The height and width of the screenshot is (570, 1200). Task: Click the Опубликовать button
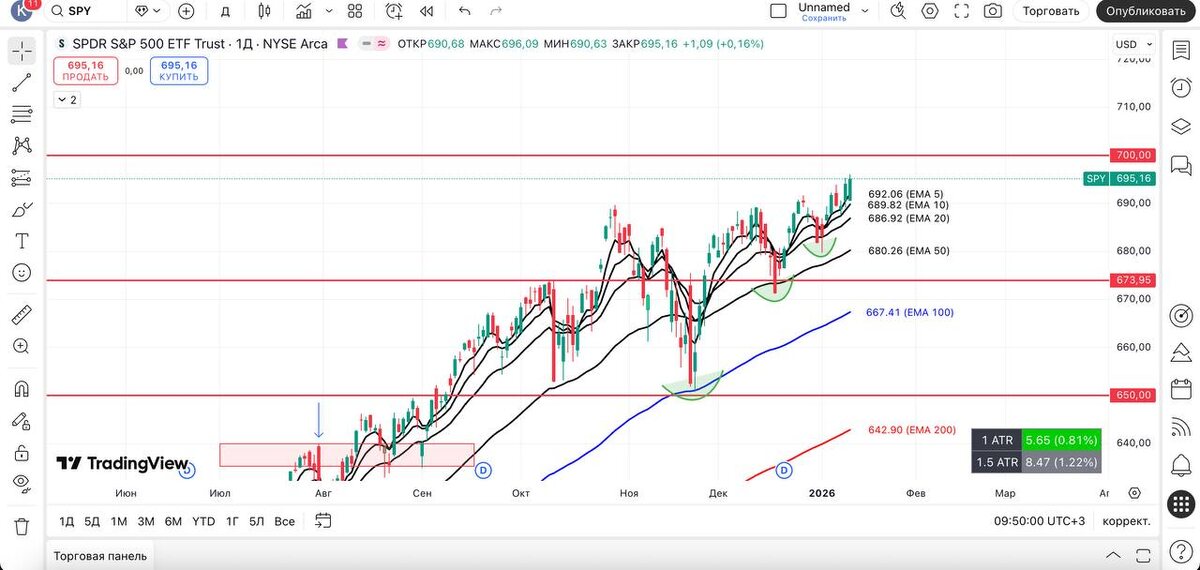point(1147,11)
